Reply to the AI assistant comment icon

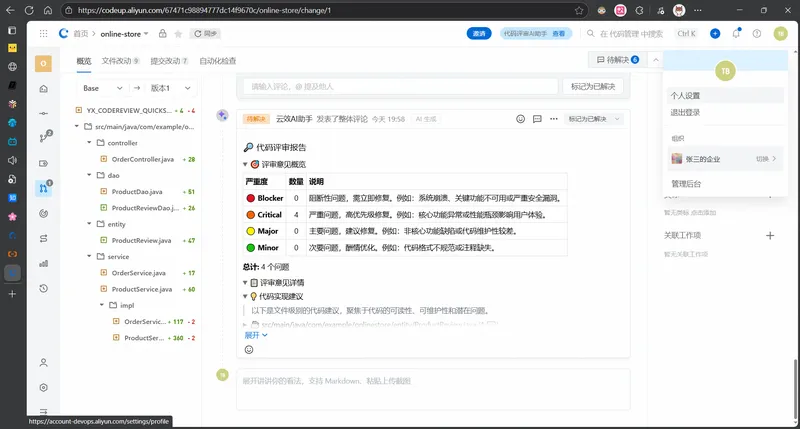pos(537,119)
